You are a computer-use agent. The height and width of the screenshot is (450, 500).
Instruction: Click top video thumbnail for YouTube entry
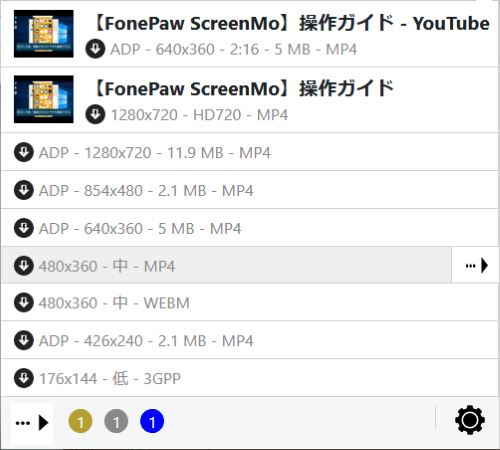pyautogui.click(x=44, y=34)
